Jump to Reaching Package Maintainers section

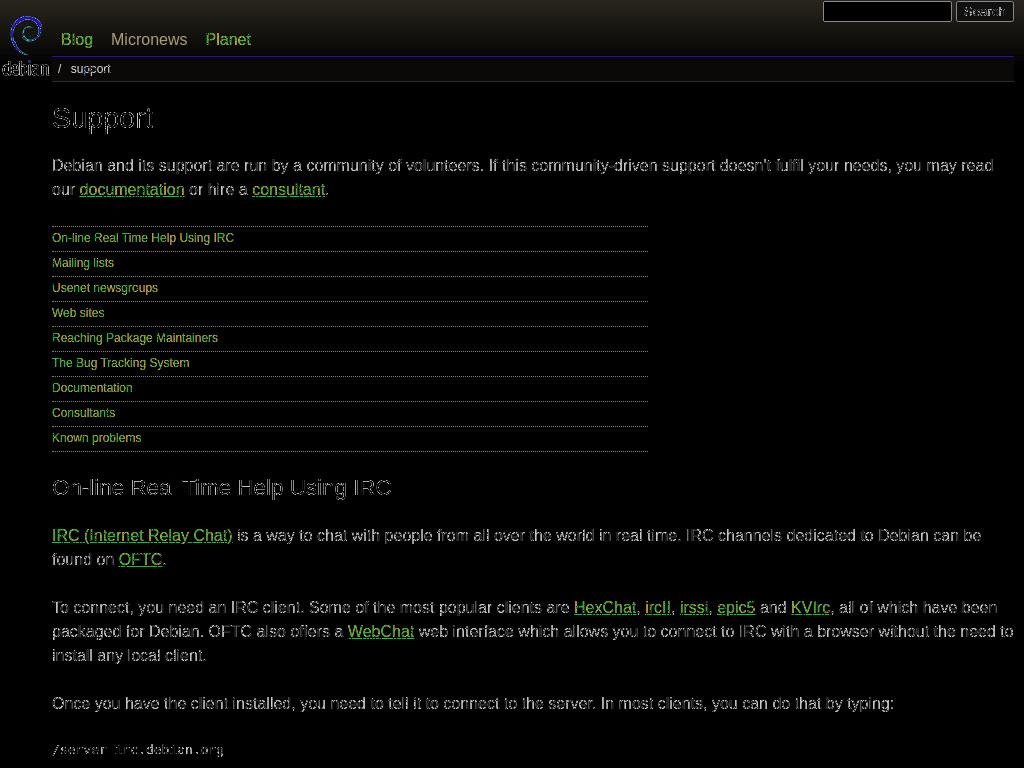pos(135,338)
